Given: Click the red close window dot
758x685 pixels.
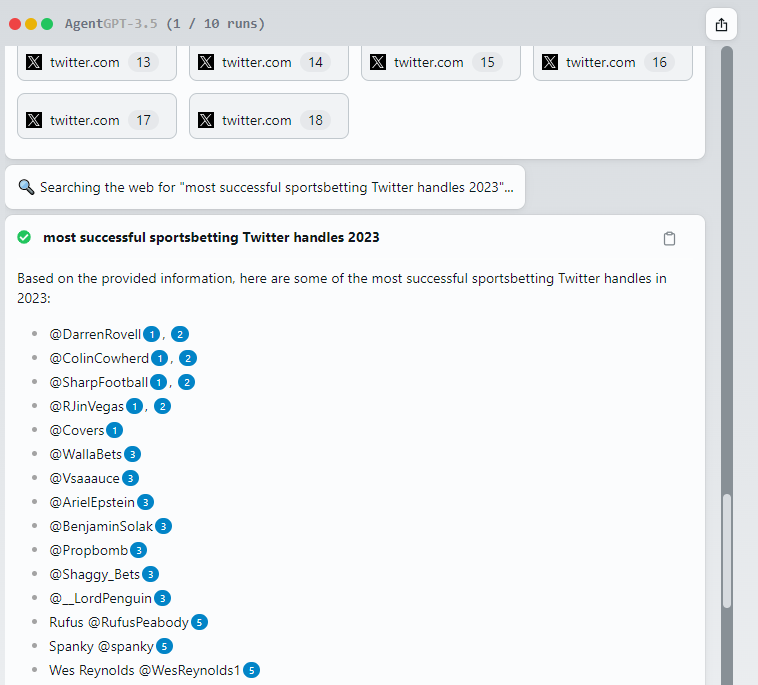Looking at the screenshot, I should click(15, 24).
